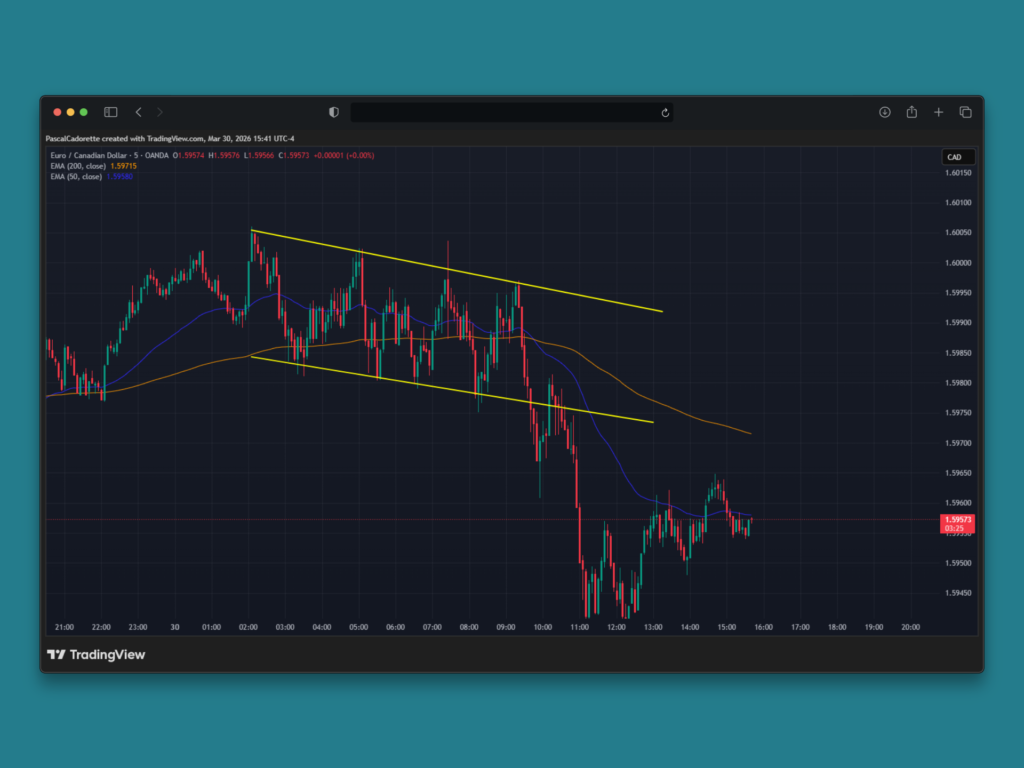Select the Euro / Canadian Dollar symbol name
The image size is (1024, 768).
tap(88, 156)
